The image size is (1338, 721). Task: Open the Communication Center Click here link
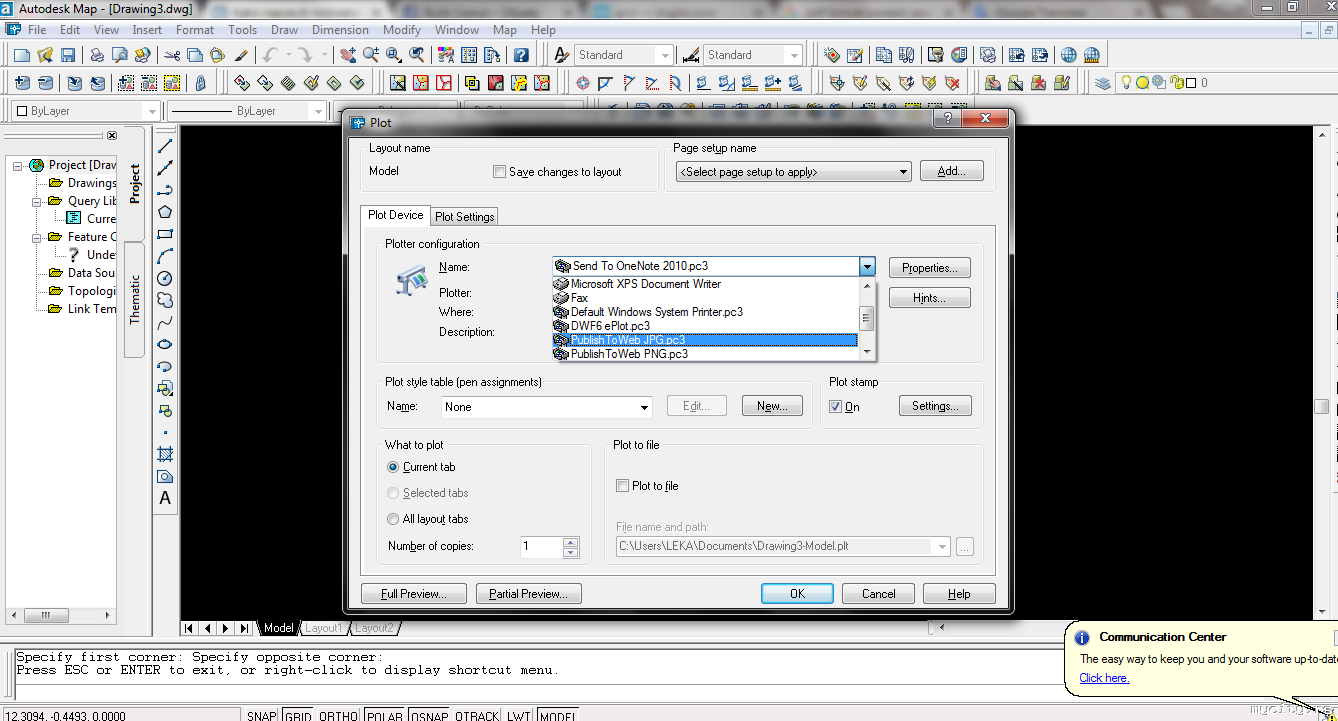click(1104, 678)
